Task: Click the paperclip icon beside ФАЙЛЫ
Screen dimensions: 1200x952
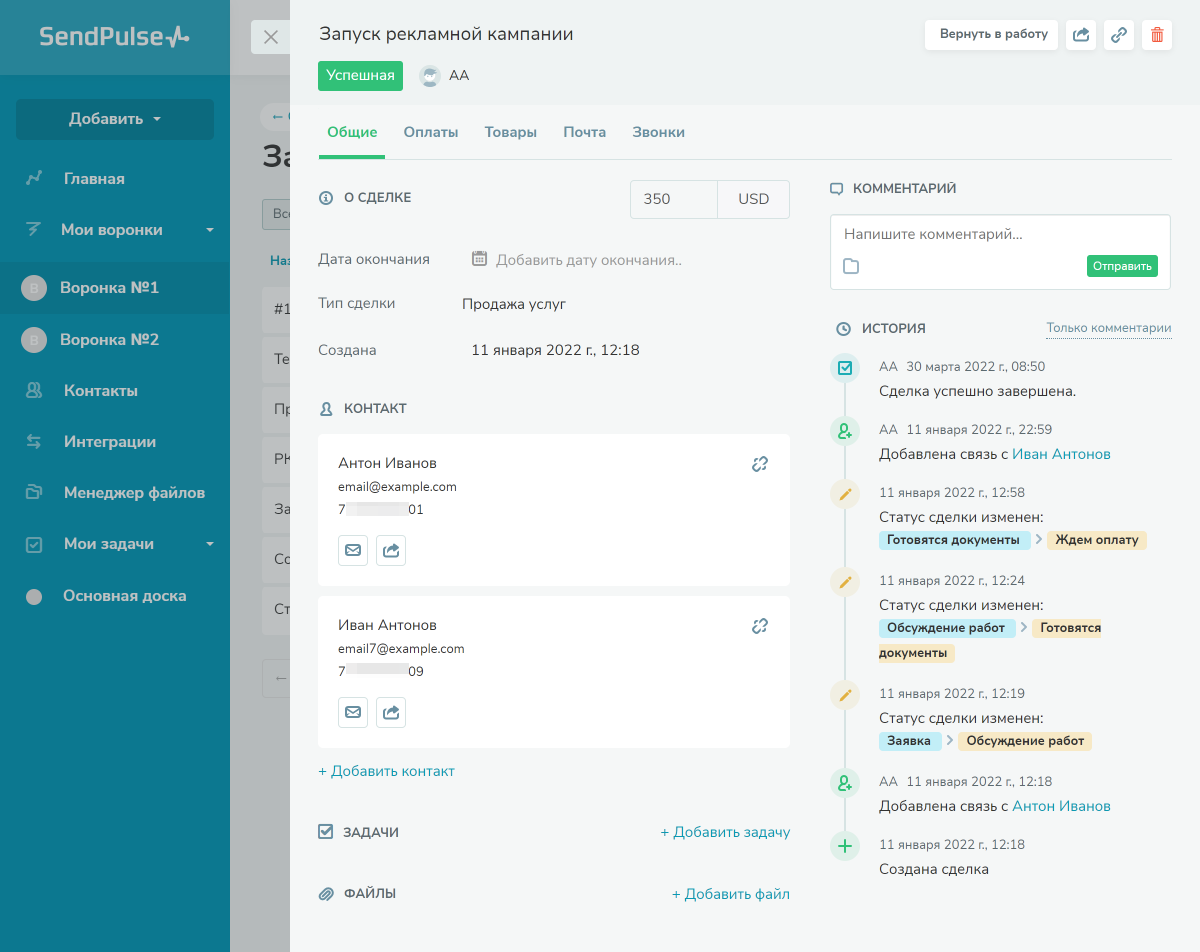Action: (x=325, y=894)
